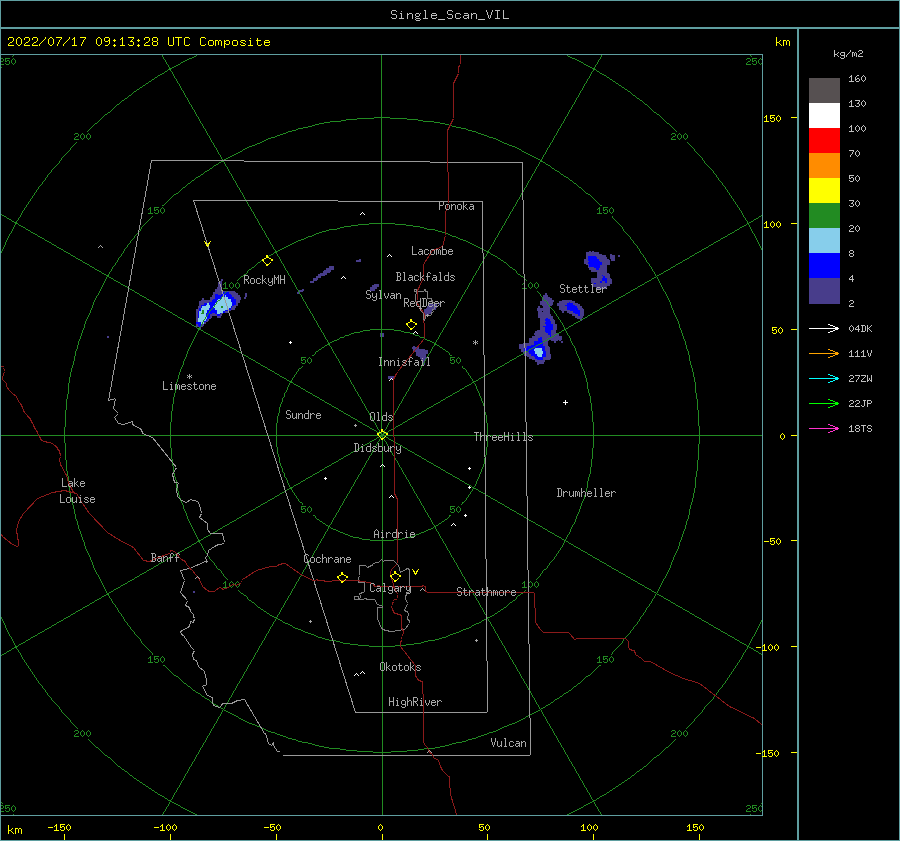Image resolution: width=900 pixels, height=841 pixels.
Task: Click the storm cell west of RockyMH
Action: tap(218, 305)
